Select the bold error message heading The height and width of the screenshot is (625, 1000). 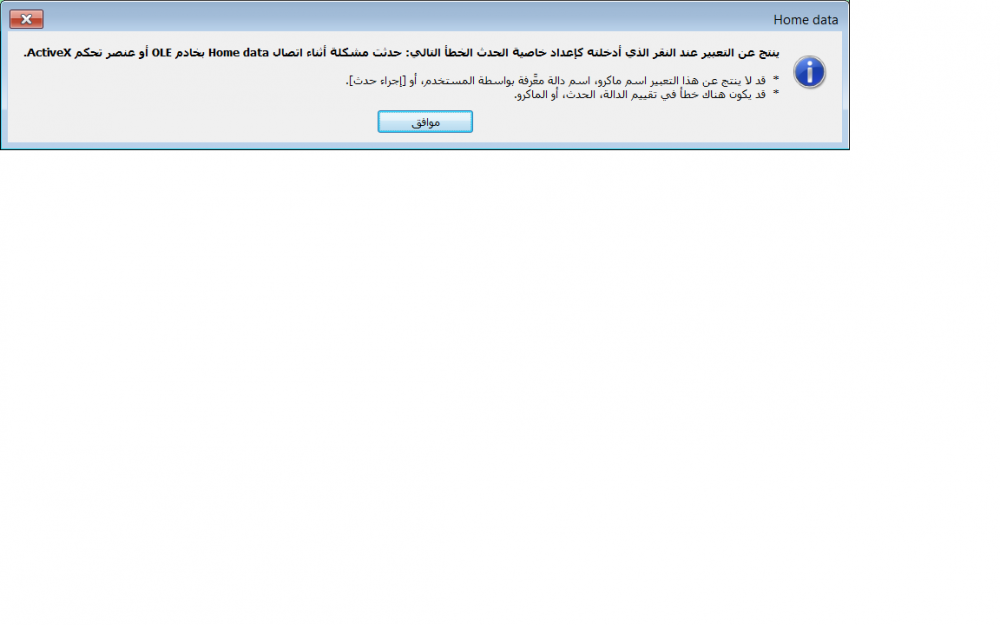click(x=402, y=53)
